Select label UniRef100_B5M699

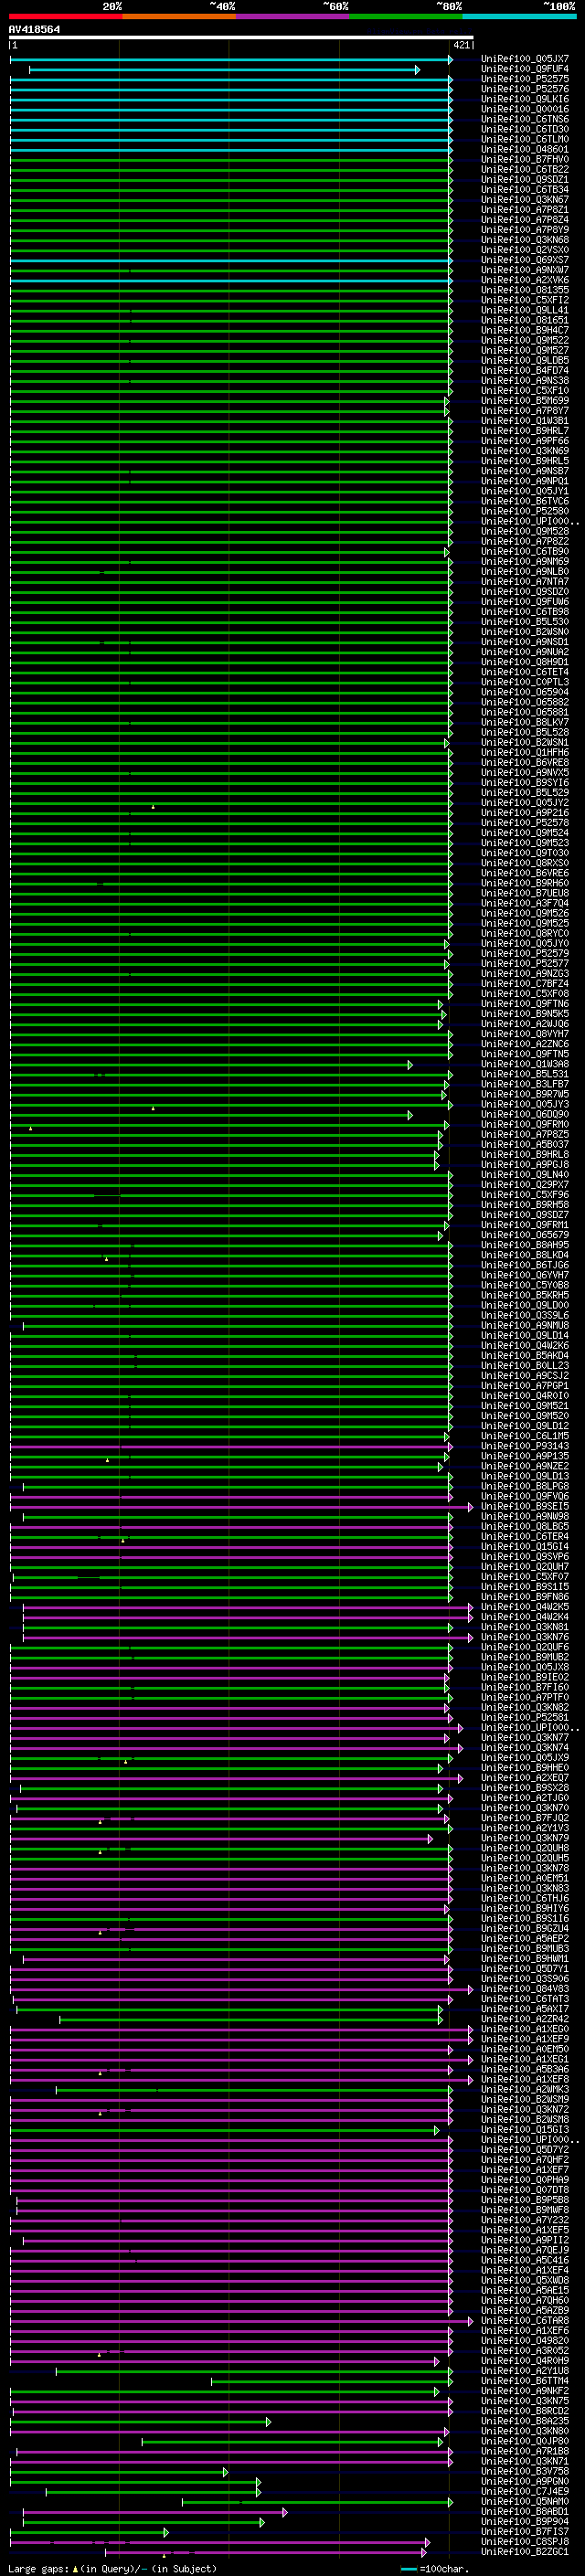(x=525, y=401)
